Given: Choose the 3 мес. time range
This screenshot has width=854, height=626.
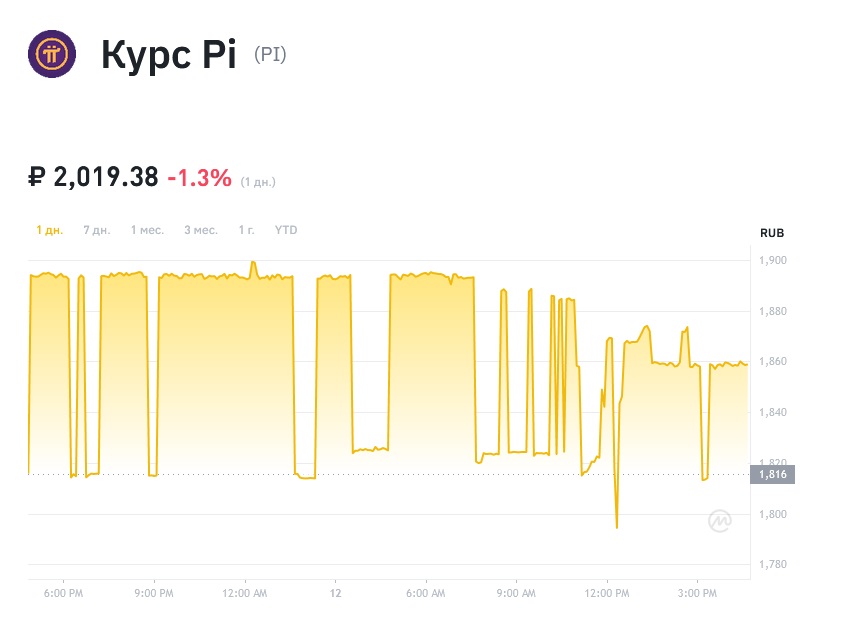Looking at the screenshot, I should tap(201, 230).
